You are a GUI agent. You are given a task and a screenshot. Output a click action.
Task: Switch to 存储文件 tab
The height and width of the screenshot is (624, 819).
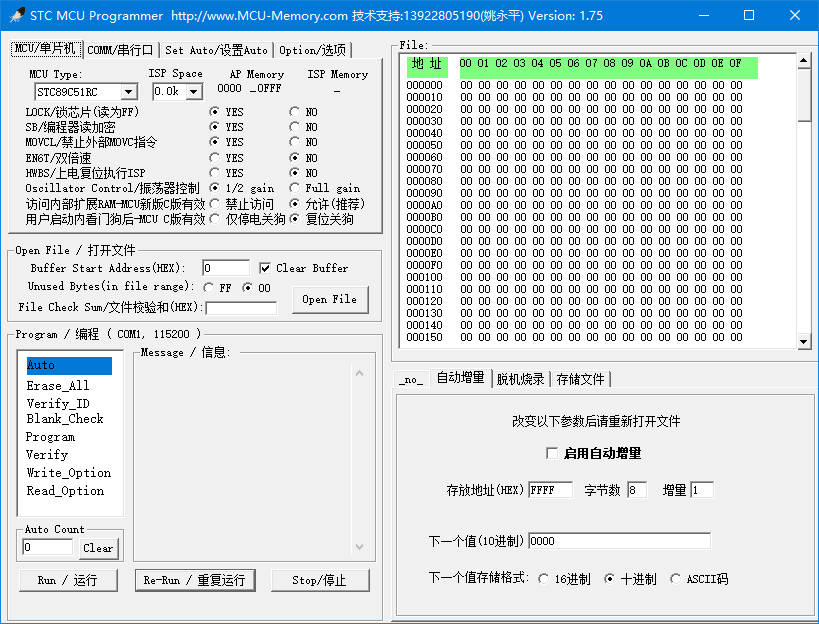[580, 379]
